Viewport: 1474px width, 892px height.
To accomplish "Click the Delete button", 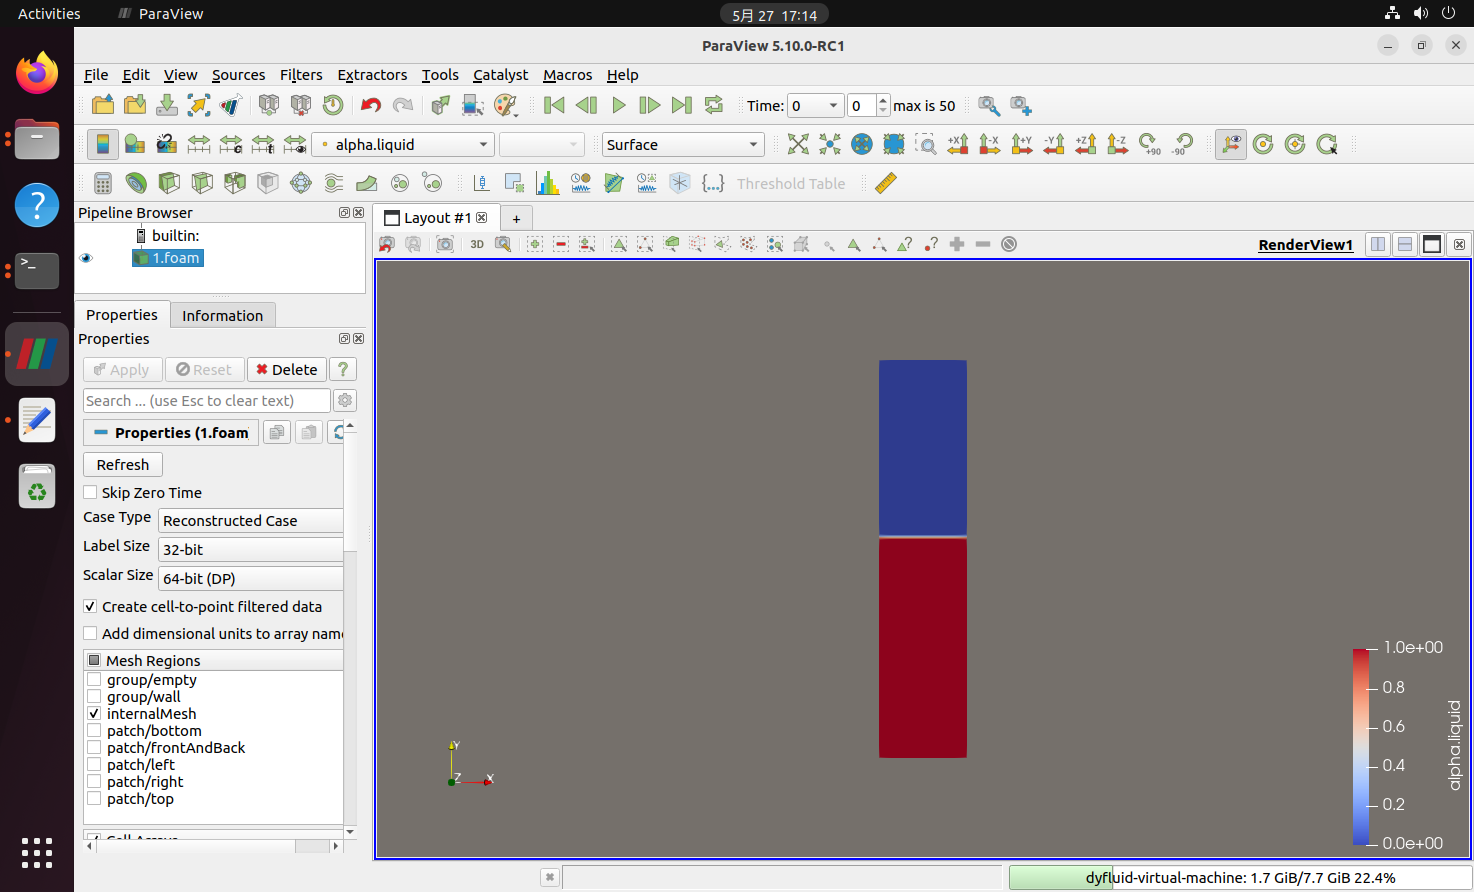I will point(286,369).
